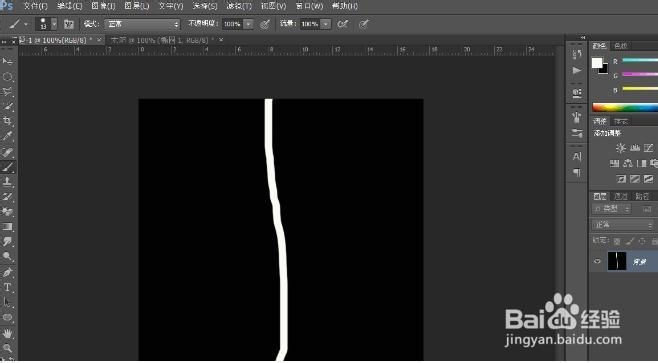Open the Character panel icon
The image size is (658, 363).
tap(577, 157)
